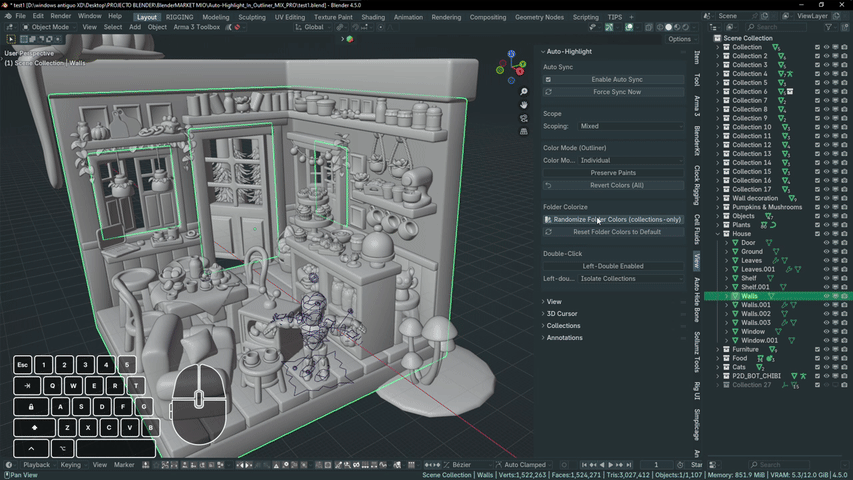Open the Edit menu
Viewport: 853px width, 480px height.
coord(38,16)
